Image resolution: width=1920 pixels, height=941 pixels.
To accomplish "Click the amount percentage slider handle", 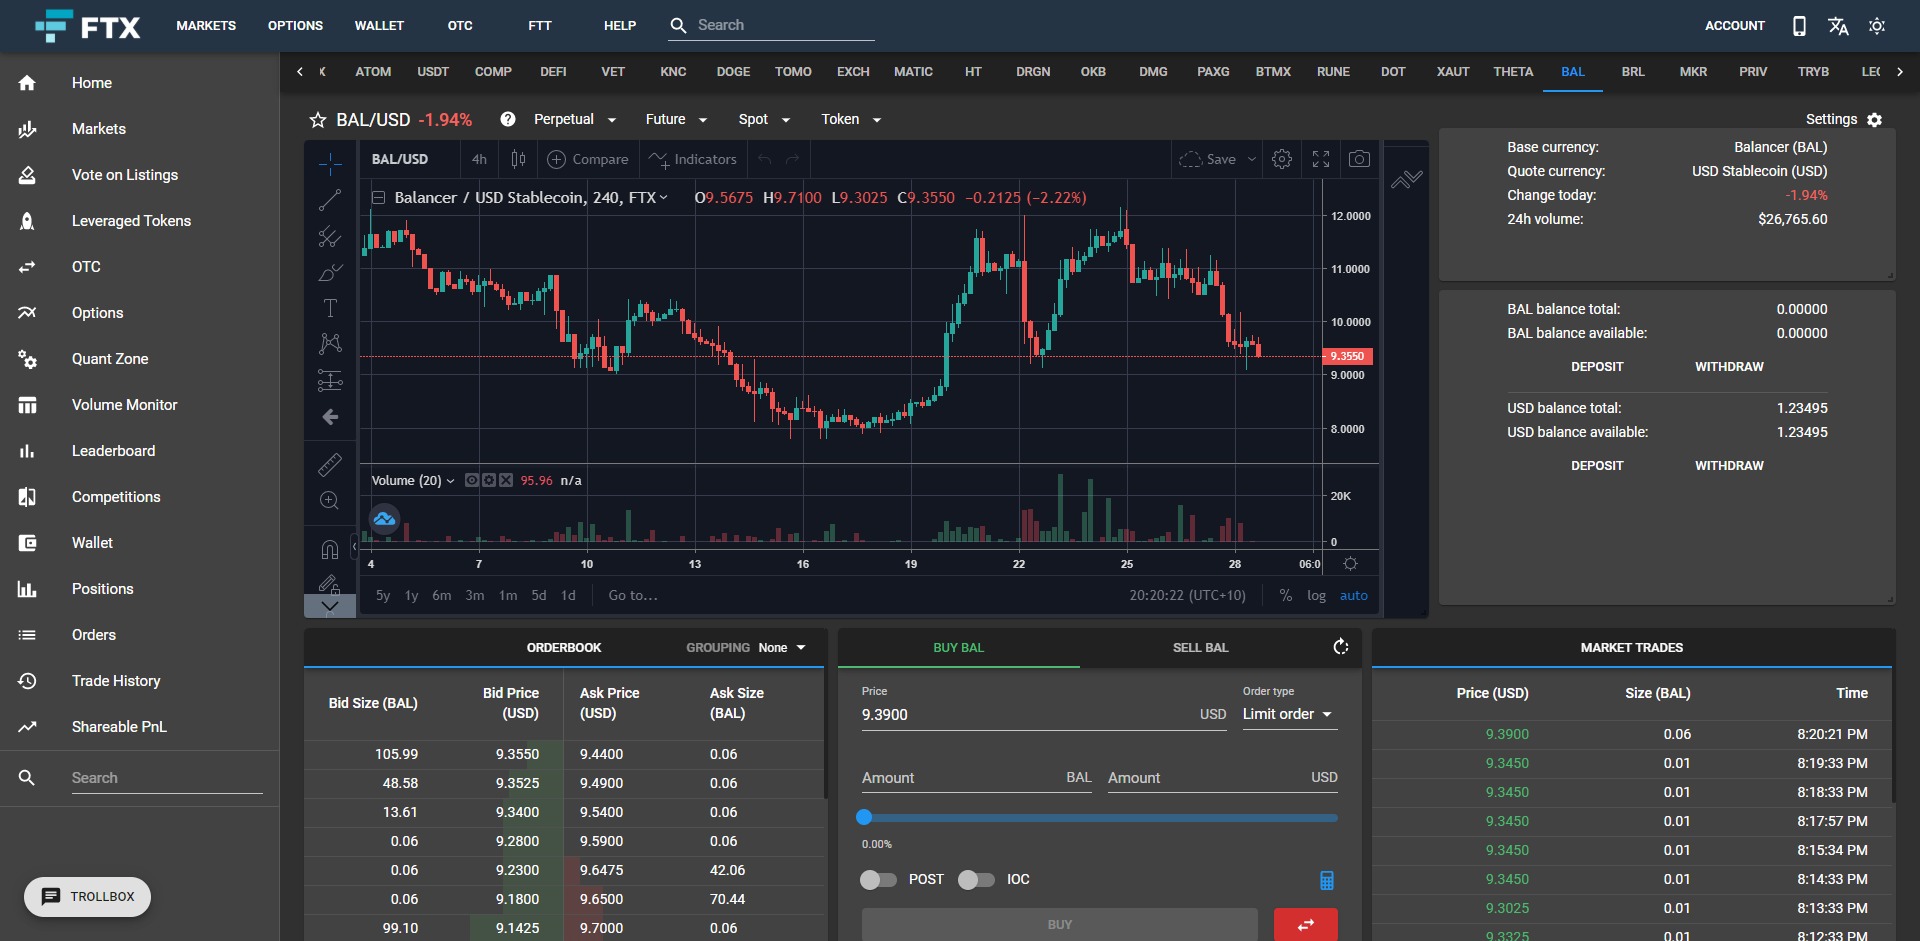I will tap(864, 817).
